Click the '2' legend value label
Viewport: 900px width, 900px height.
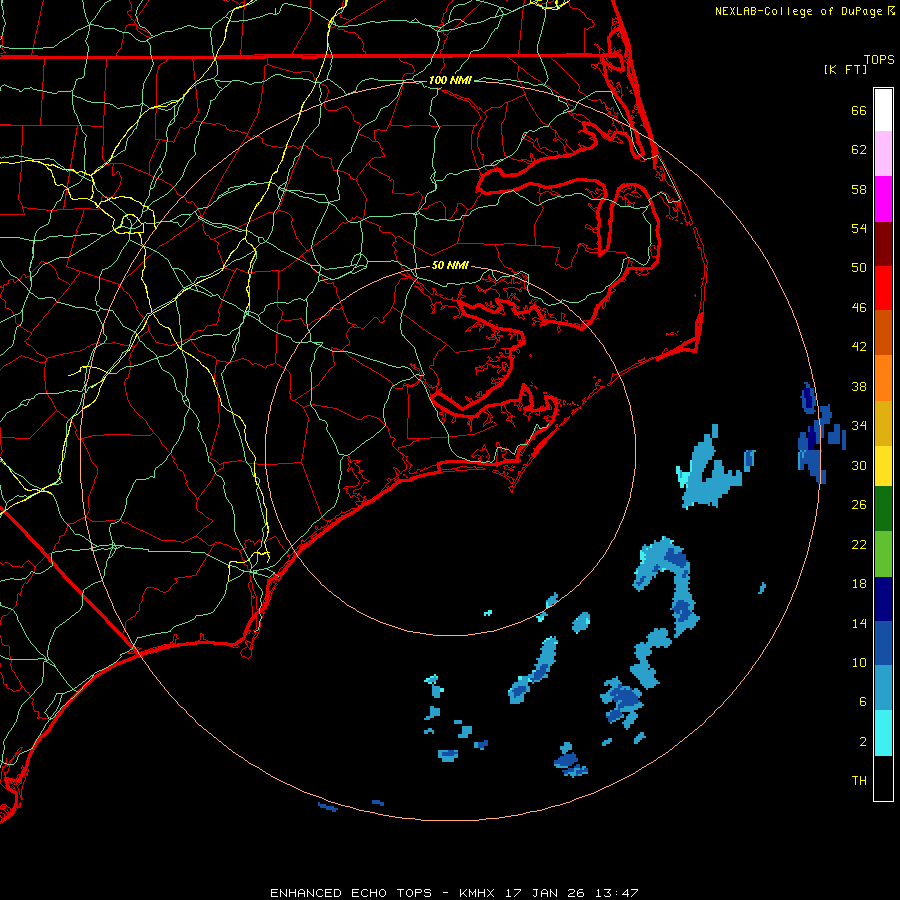click(863, 742)
